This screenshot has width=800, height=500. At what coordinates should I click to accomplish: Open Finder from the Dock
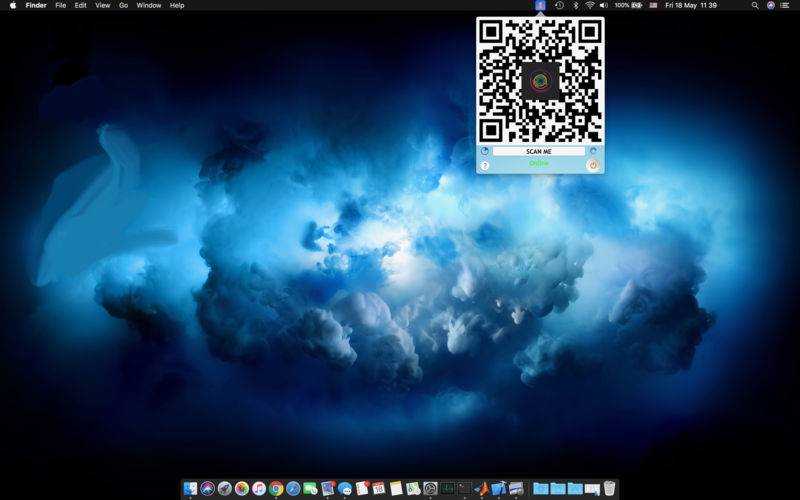[x=190, y=488]
